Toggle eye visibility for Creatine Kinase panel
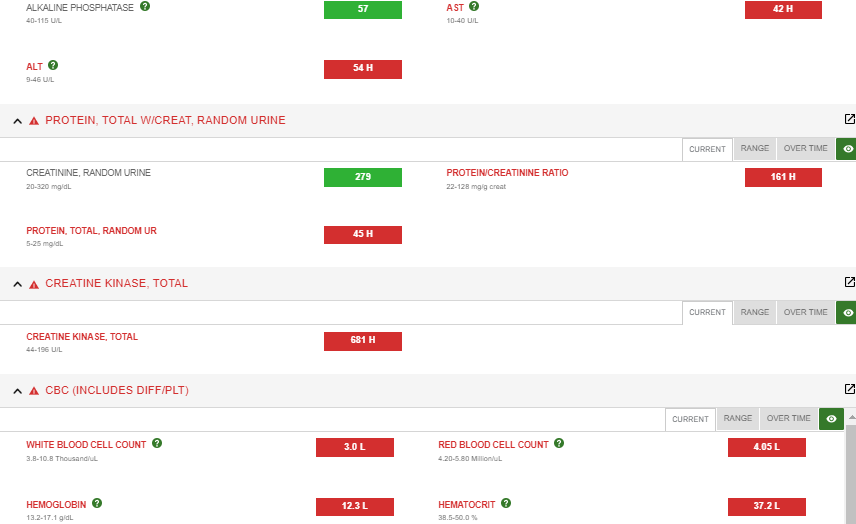This screenshot has width=856, height=524. pyautogui.click(x=847, y=313)
